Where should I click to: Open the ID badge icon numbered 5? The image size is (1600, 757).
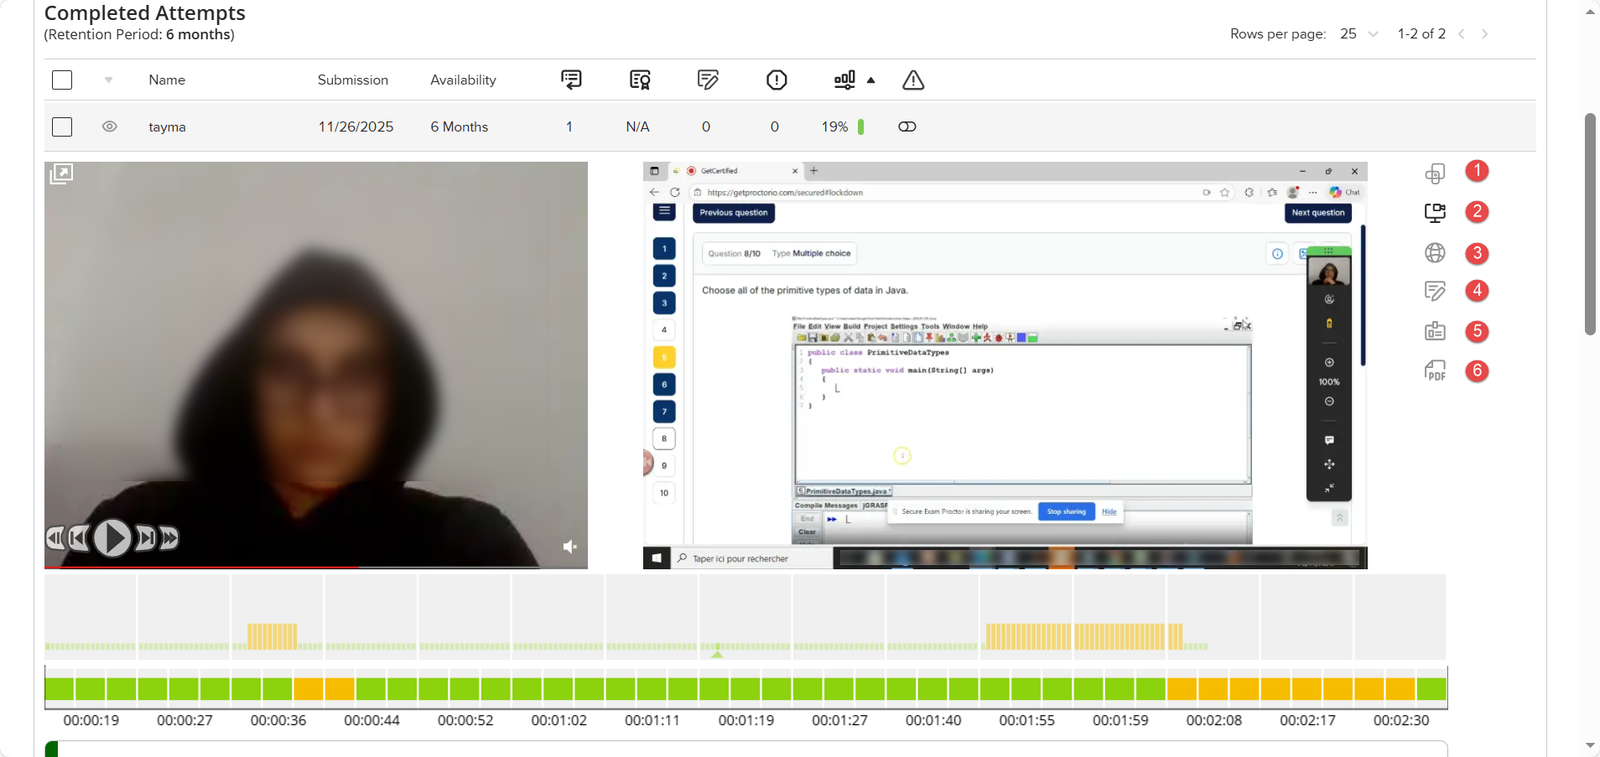point(1435,331)
